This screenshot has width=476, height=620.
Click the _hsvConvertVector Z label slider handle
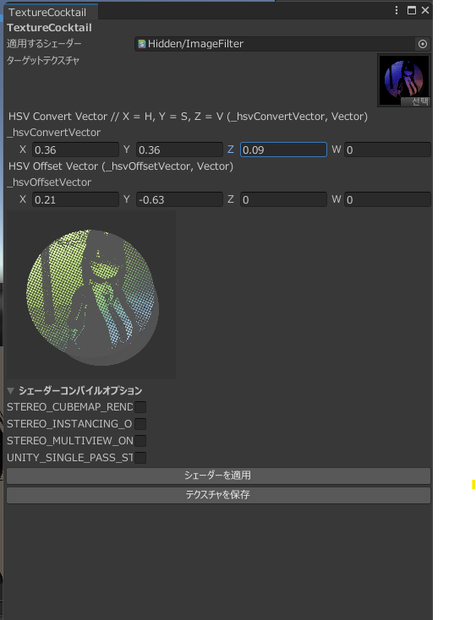pos(230,149)
